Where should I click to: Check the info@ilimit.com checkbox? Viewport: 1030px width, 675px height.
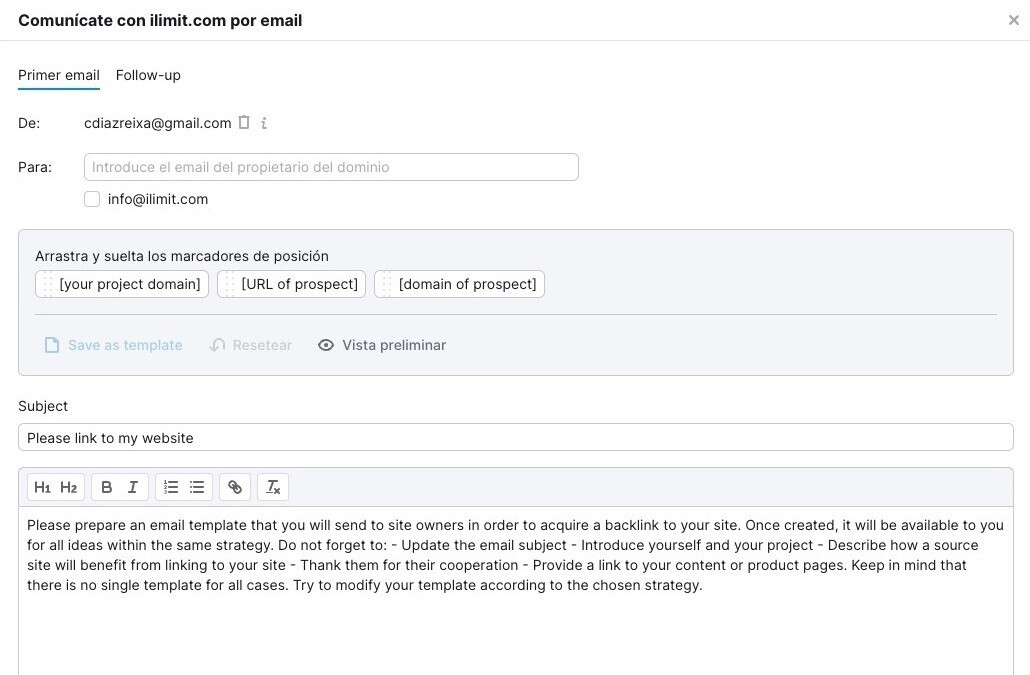(x=92, y=199)
